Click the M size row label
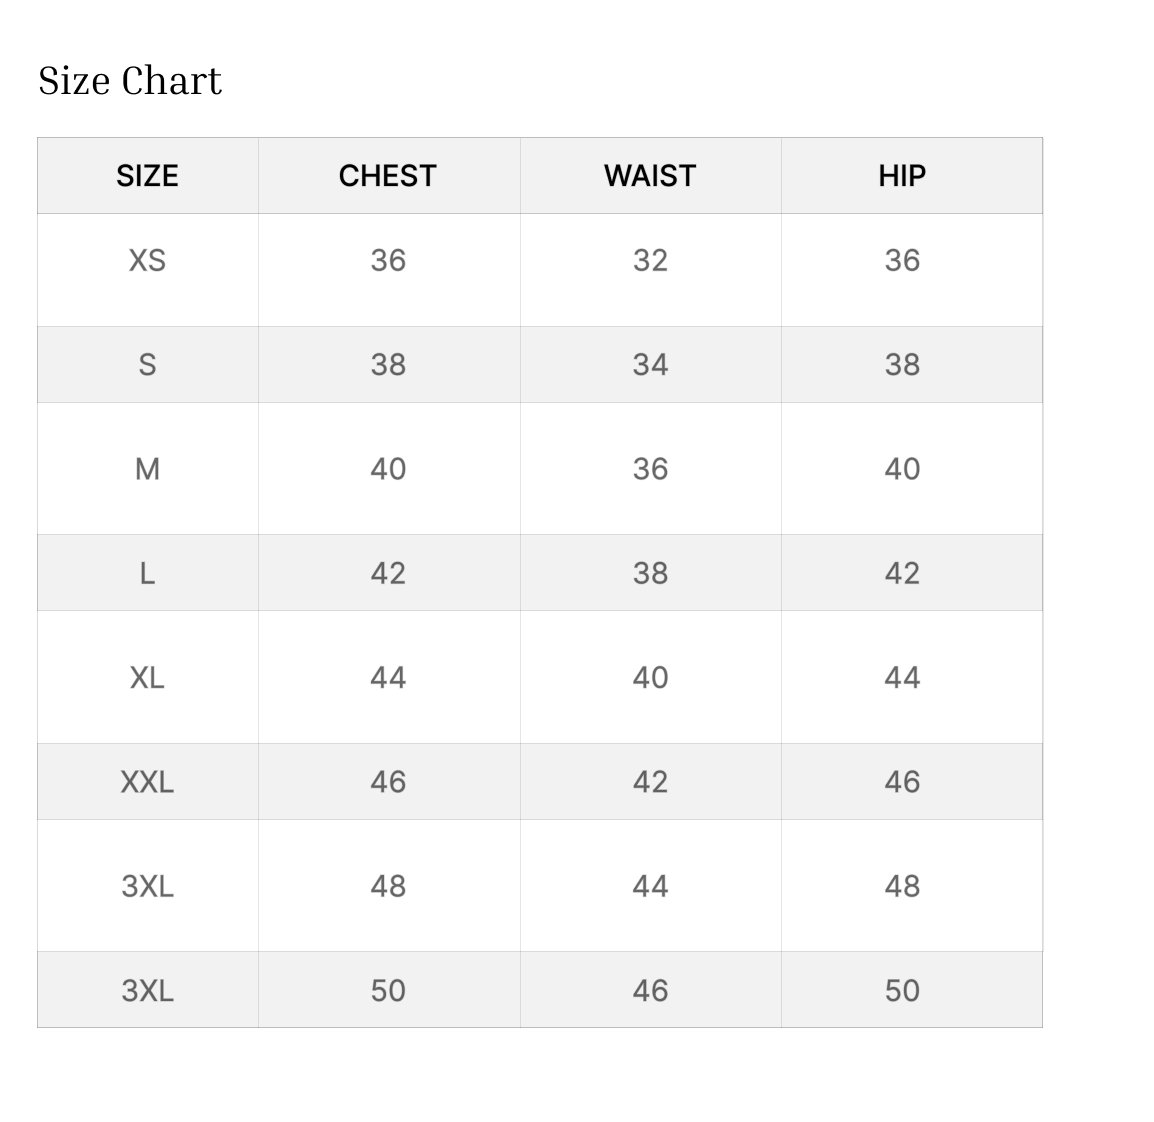Screen dimensions: 1154x1122 [147, 469]
